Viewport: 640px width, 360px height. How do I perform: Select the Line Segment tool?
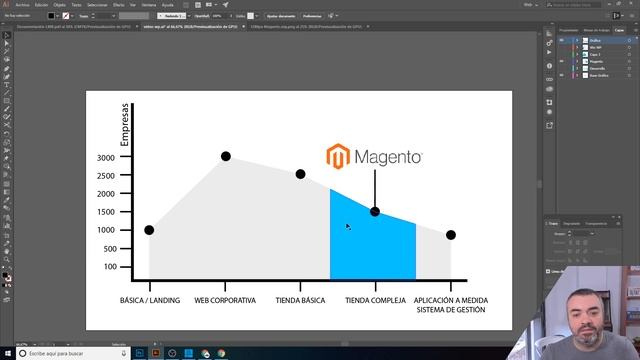pos(7,93)
